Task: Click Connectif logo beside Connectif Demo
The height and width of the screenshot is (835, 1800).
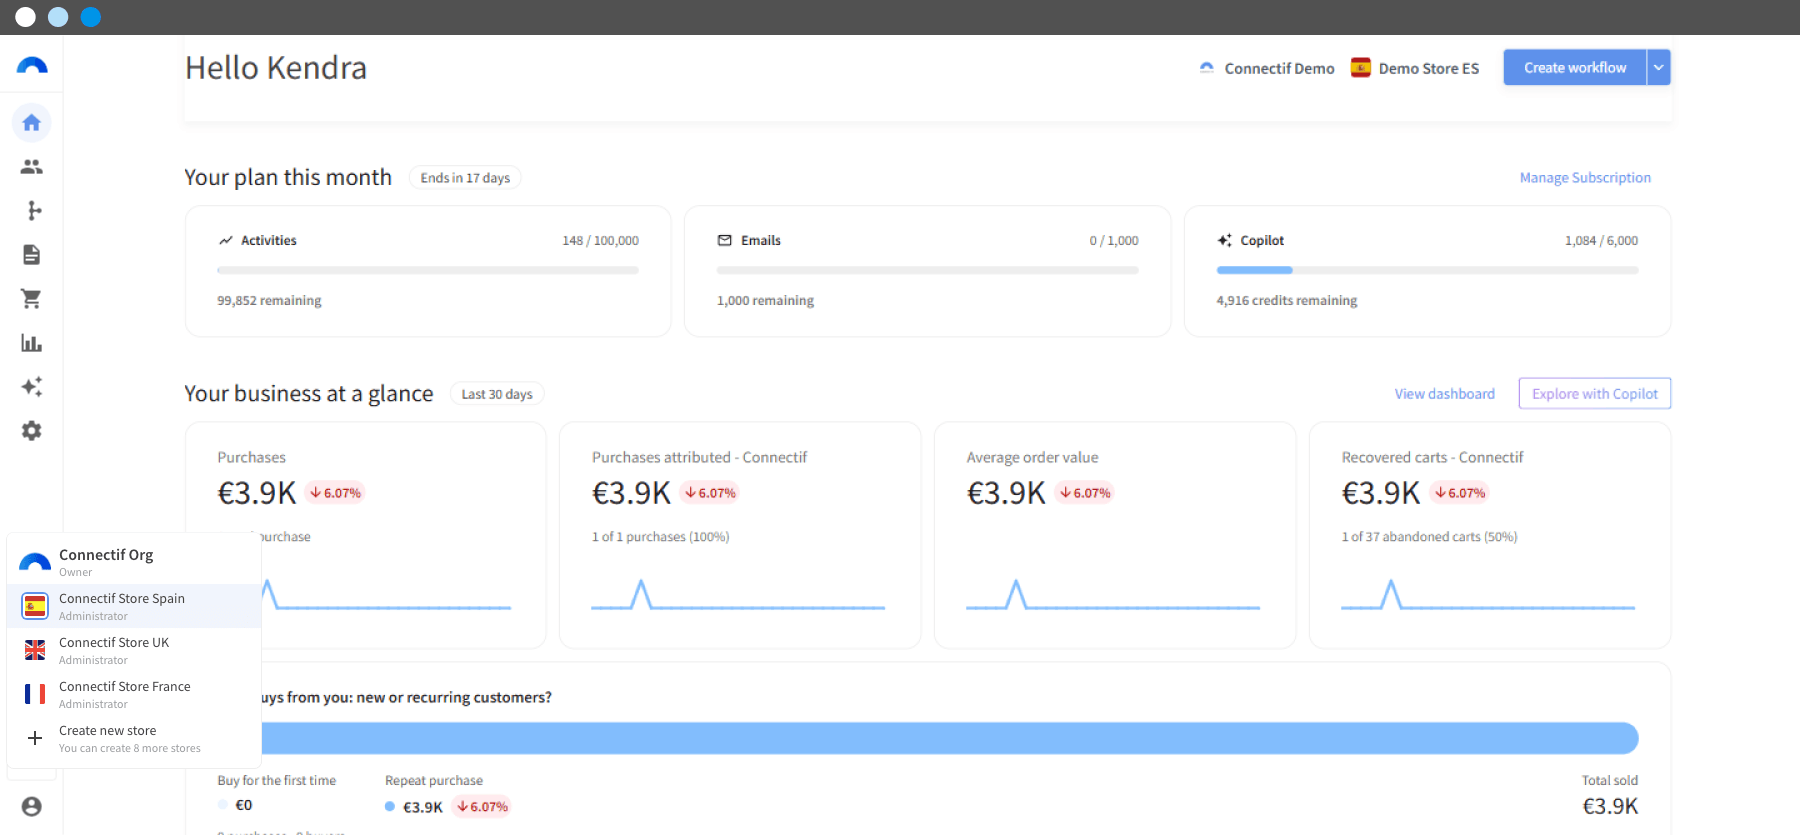Action: click(x=1207, y=68)
